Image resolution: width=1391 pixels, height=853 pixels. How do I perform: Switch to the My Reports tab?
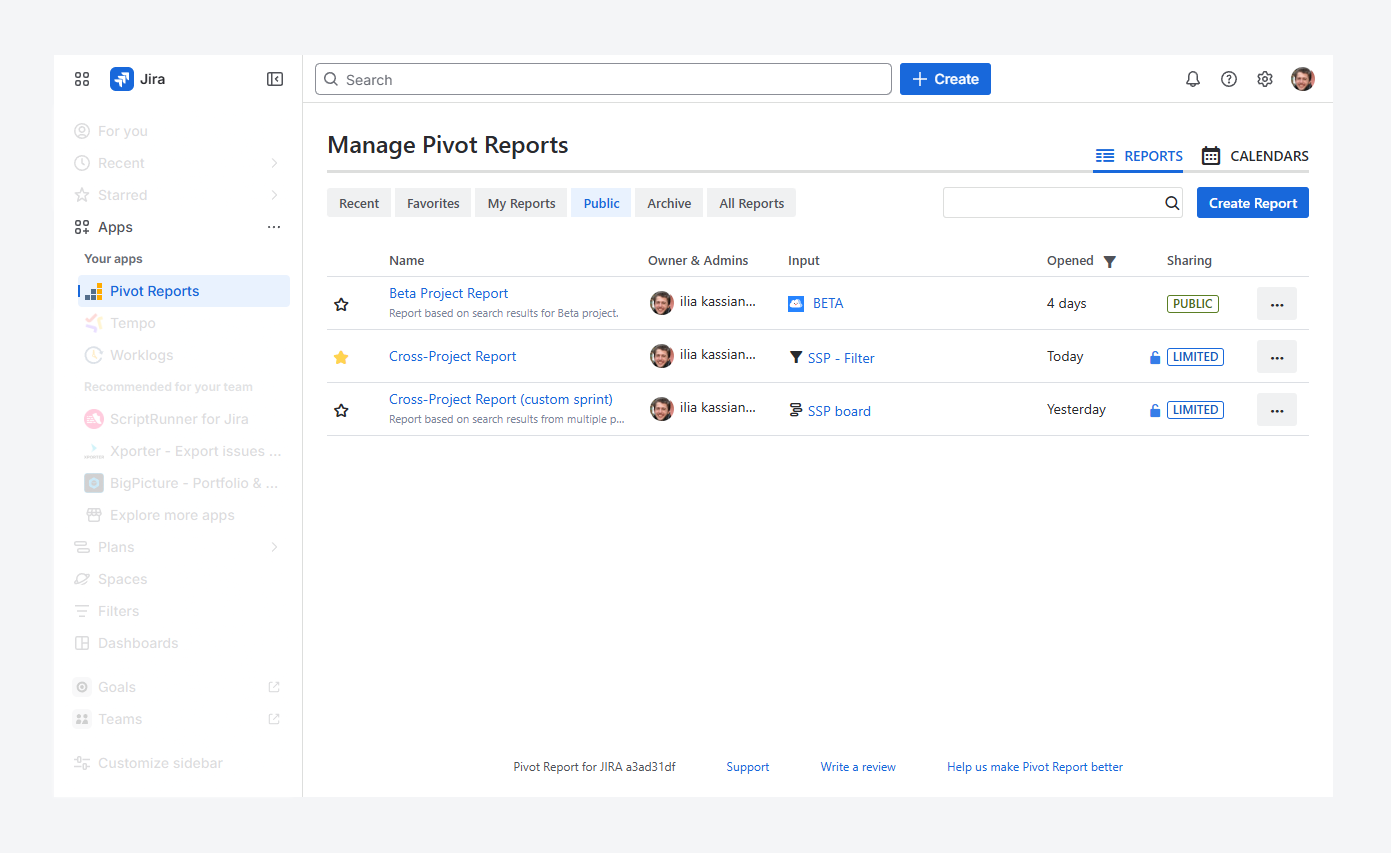(x=521, y=203)
